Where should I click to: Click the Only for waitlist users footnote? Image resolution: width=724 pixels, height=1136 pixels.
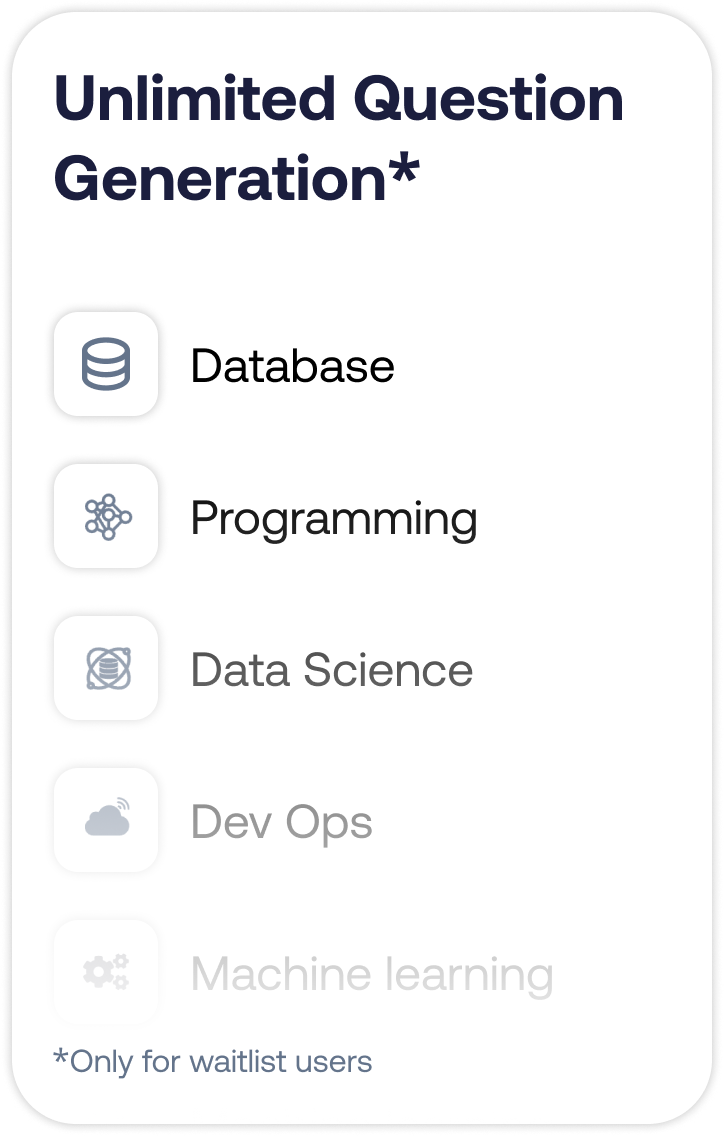pos(212,1061)
